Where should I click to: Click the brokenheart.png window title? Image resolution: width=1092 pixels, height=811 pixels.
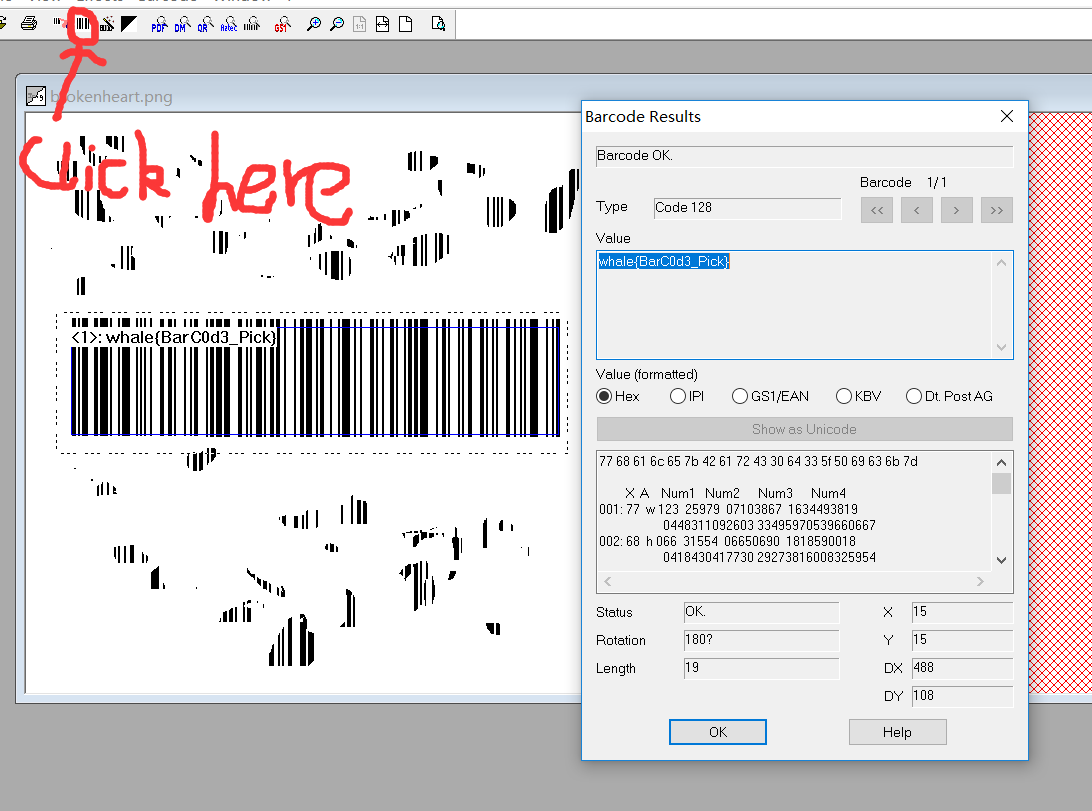pyautogui.click(x=111, y=97)
